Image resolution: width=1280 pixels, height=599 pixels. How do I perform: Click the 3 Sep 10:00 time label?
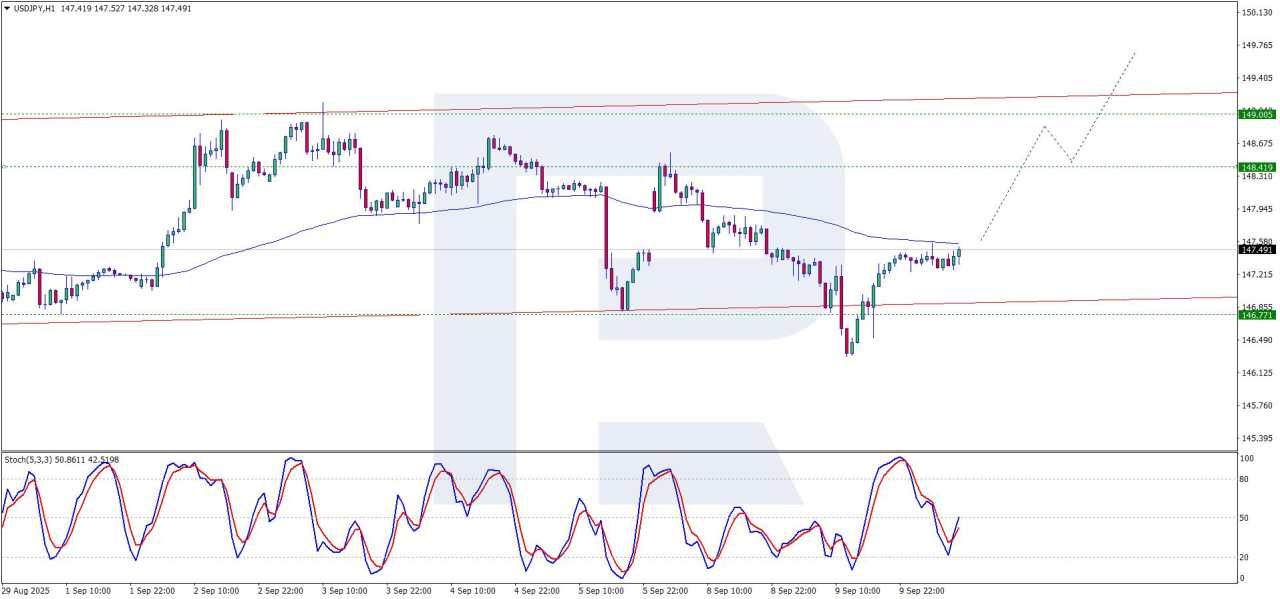point(345,591)
